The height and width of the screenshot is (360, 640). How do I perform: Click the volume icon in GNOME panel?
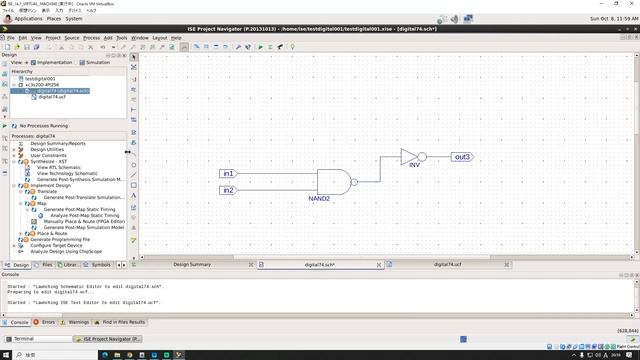[x=454, y=19]
